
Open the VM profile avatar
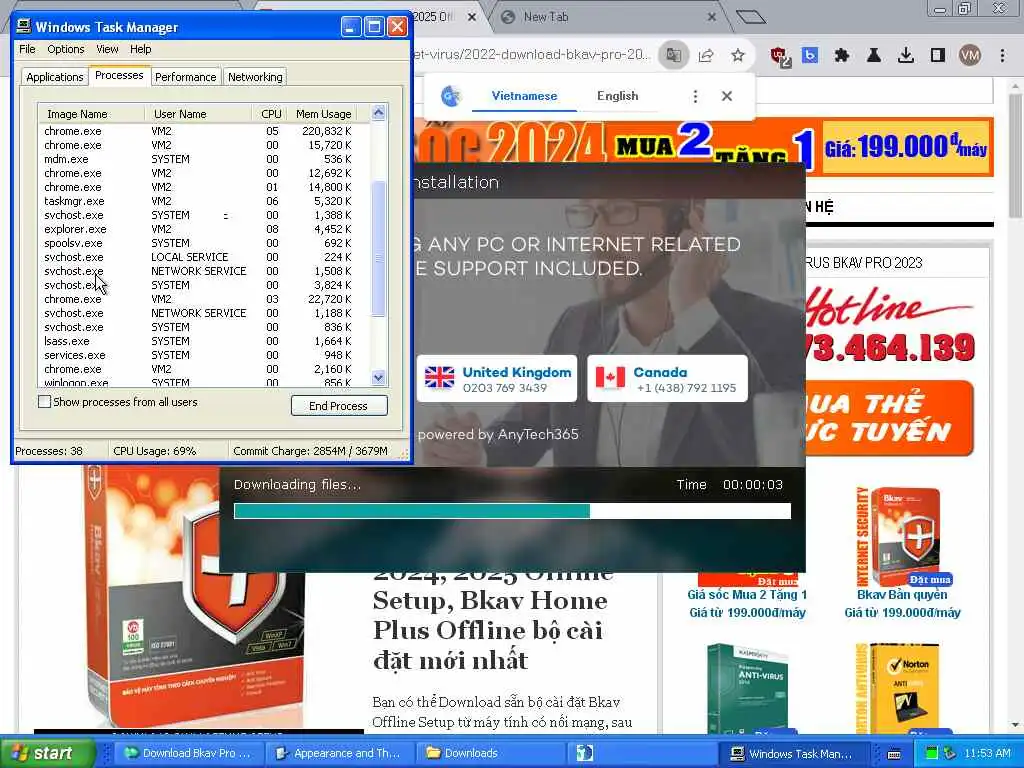coord(970,56)
